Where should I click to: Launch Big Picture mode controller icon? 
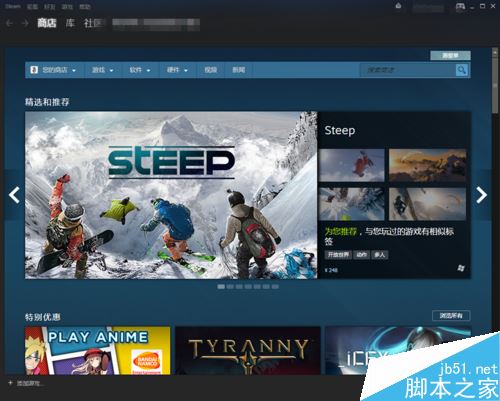click(460, 6)
